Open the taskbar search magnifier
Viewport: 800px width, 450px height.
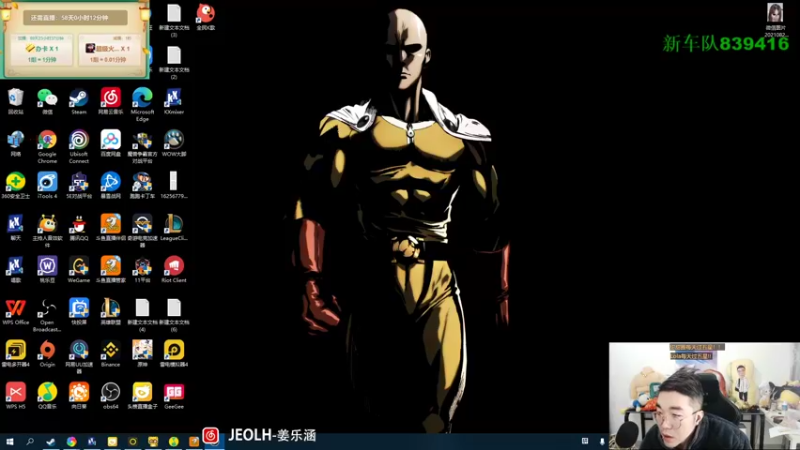click(x=30, y=442)
